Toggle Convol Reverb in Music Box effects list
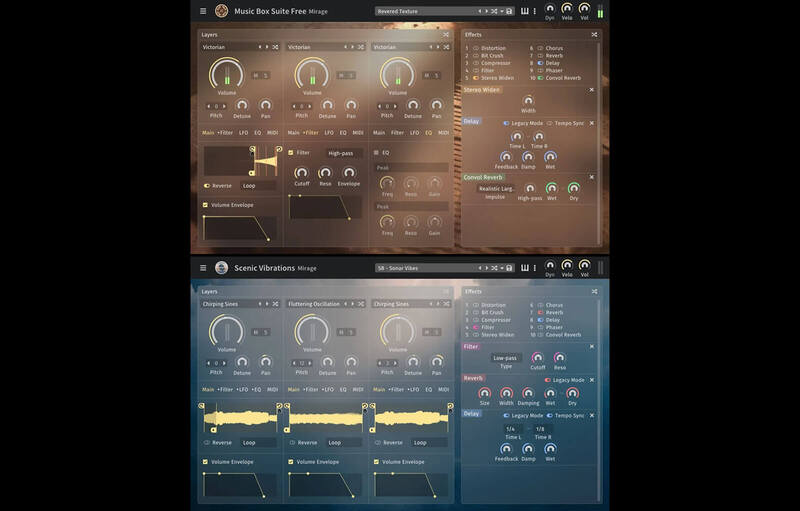 (540, 78)
